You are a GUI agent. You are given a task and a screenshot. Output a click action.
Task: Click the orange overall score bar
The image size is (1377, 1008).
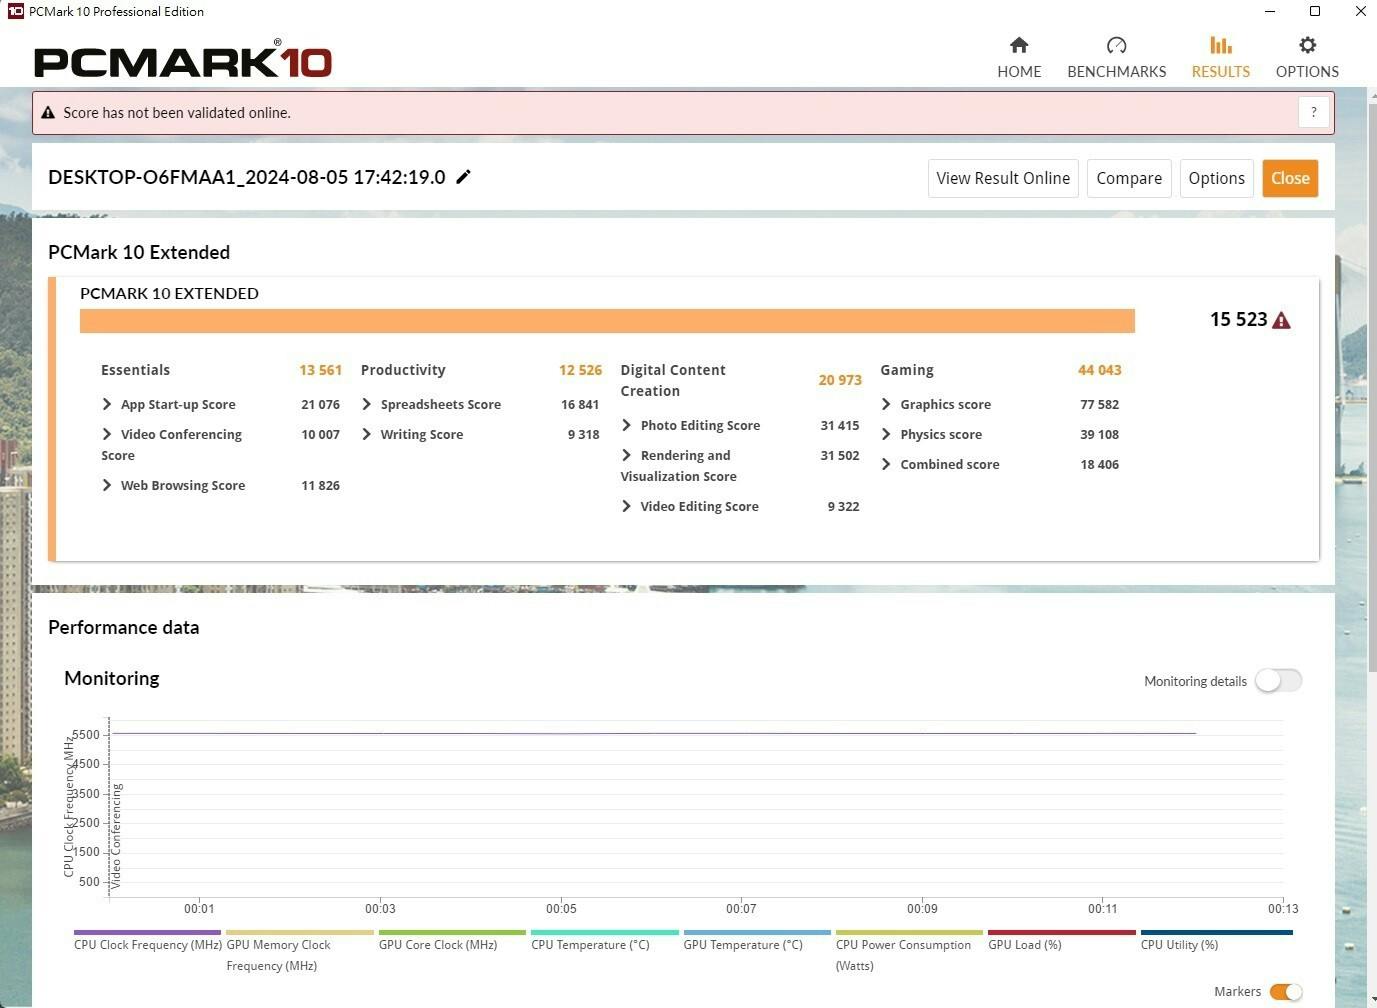607,320
